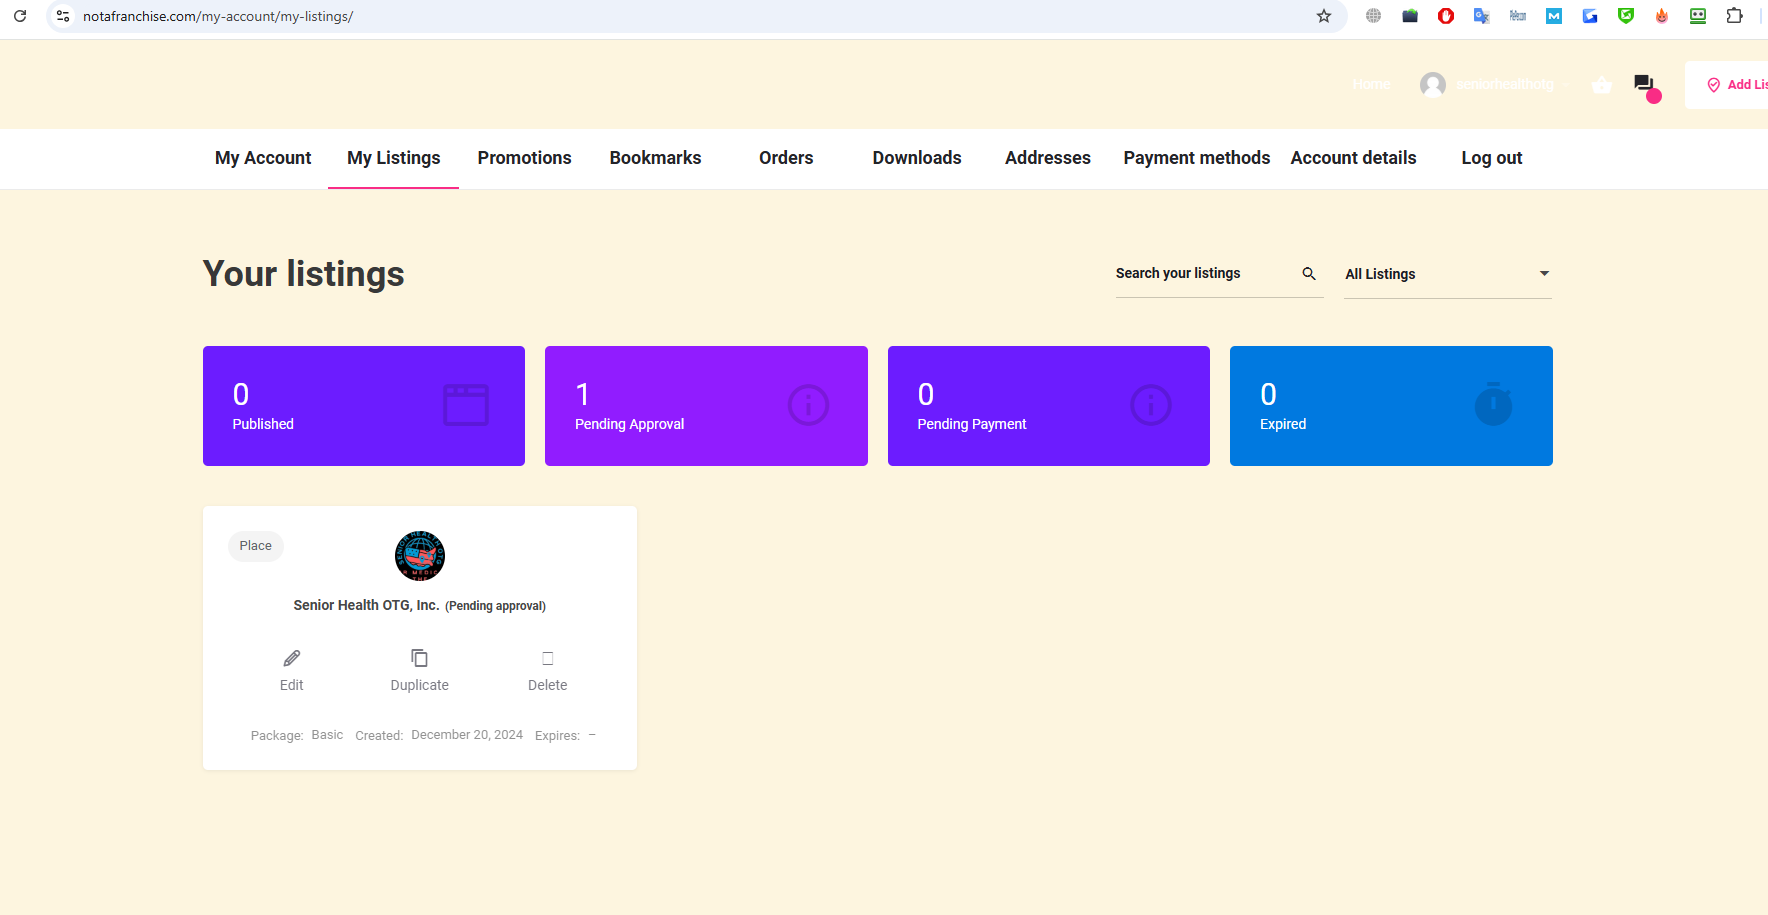Click the 'December 20, 2024' created date
Image resolution: width=1768 pixels, height=915 pixels.
tap(467, 735)
